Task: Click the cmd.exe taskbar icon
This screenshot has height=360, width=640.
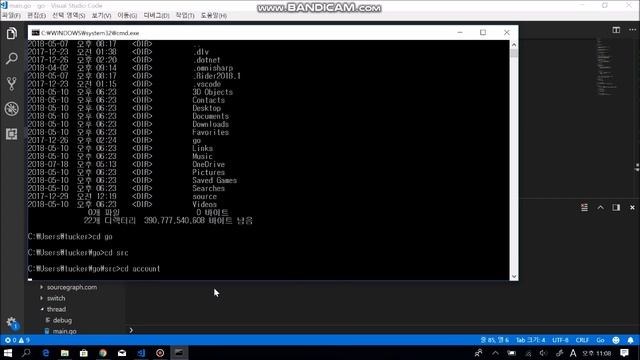Action: 179,353
